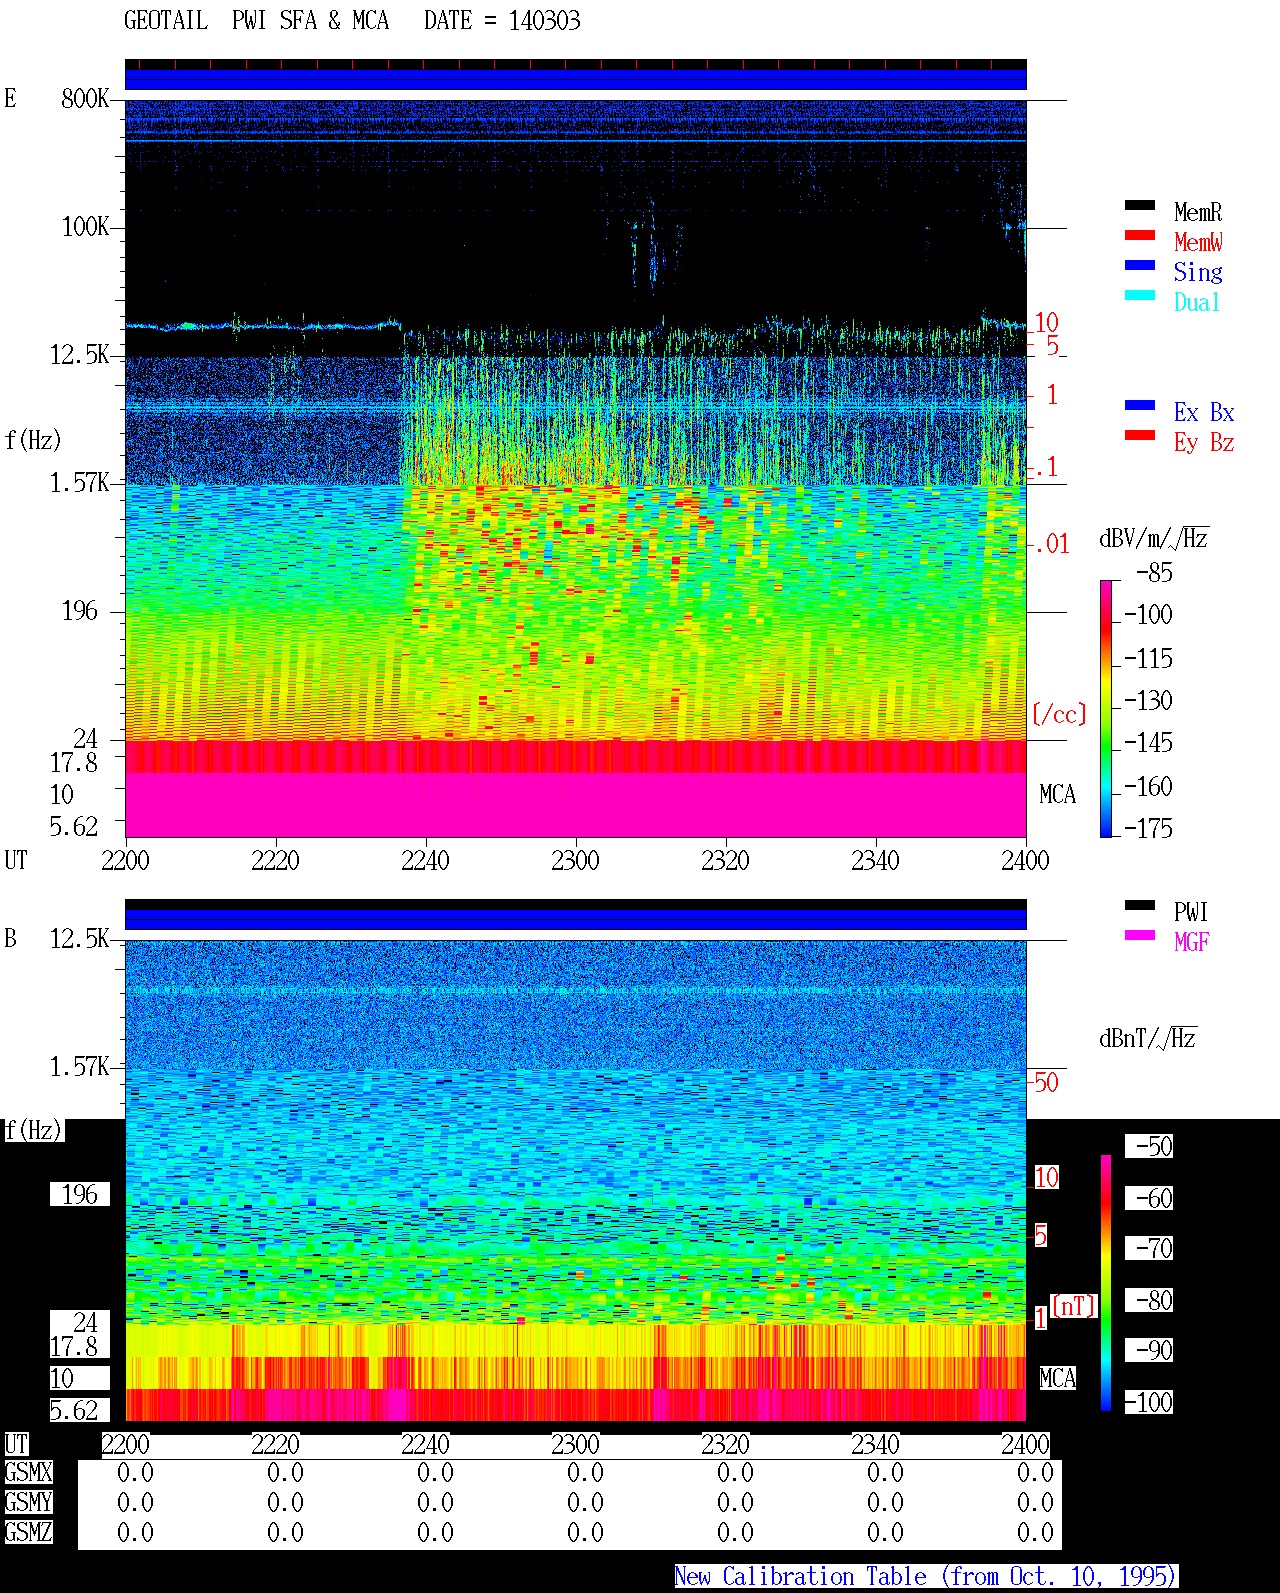
Task: Click the red MemW legend swatch
Action: (1140, 236)
